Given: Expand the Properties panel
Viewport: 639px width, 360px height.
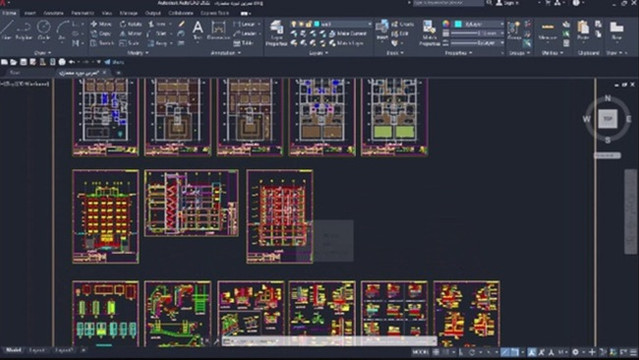Looking at the screenshot, I should coord(458,53).
